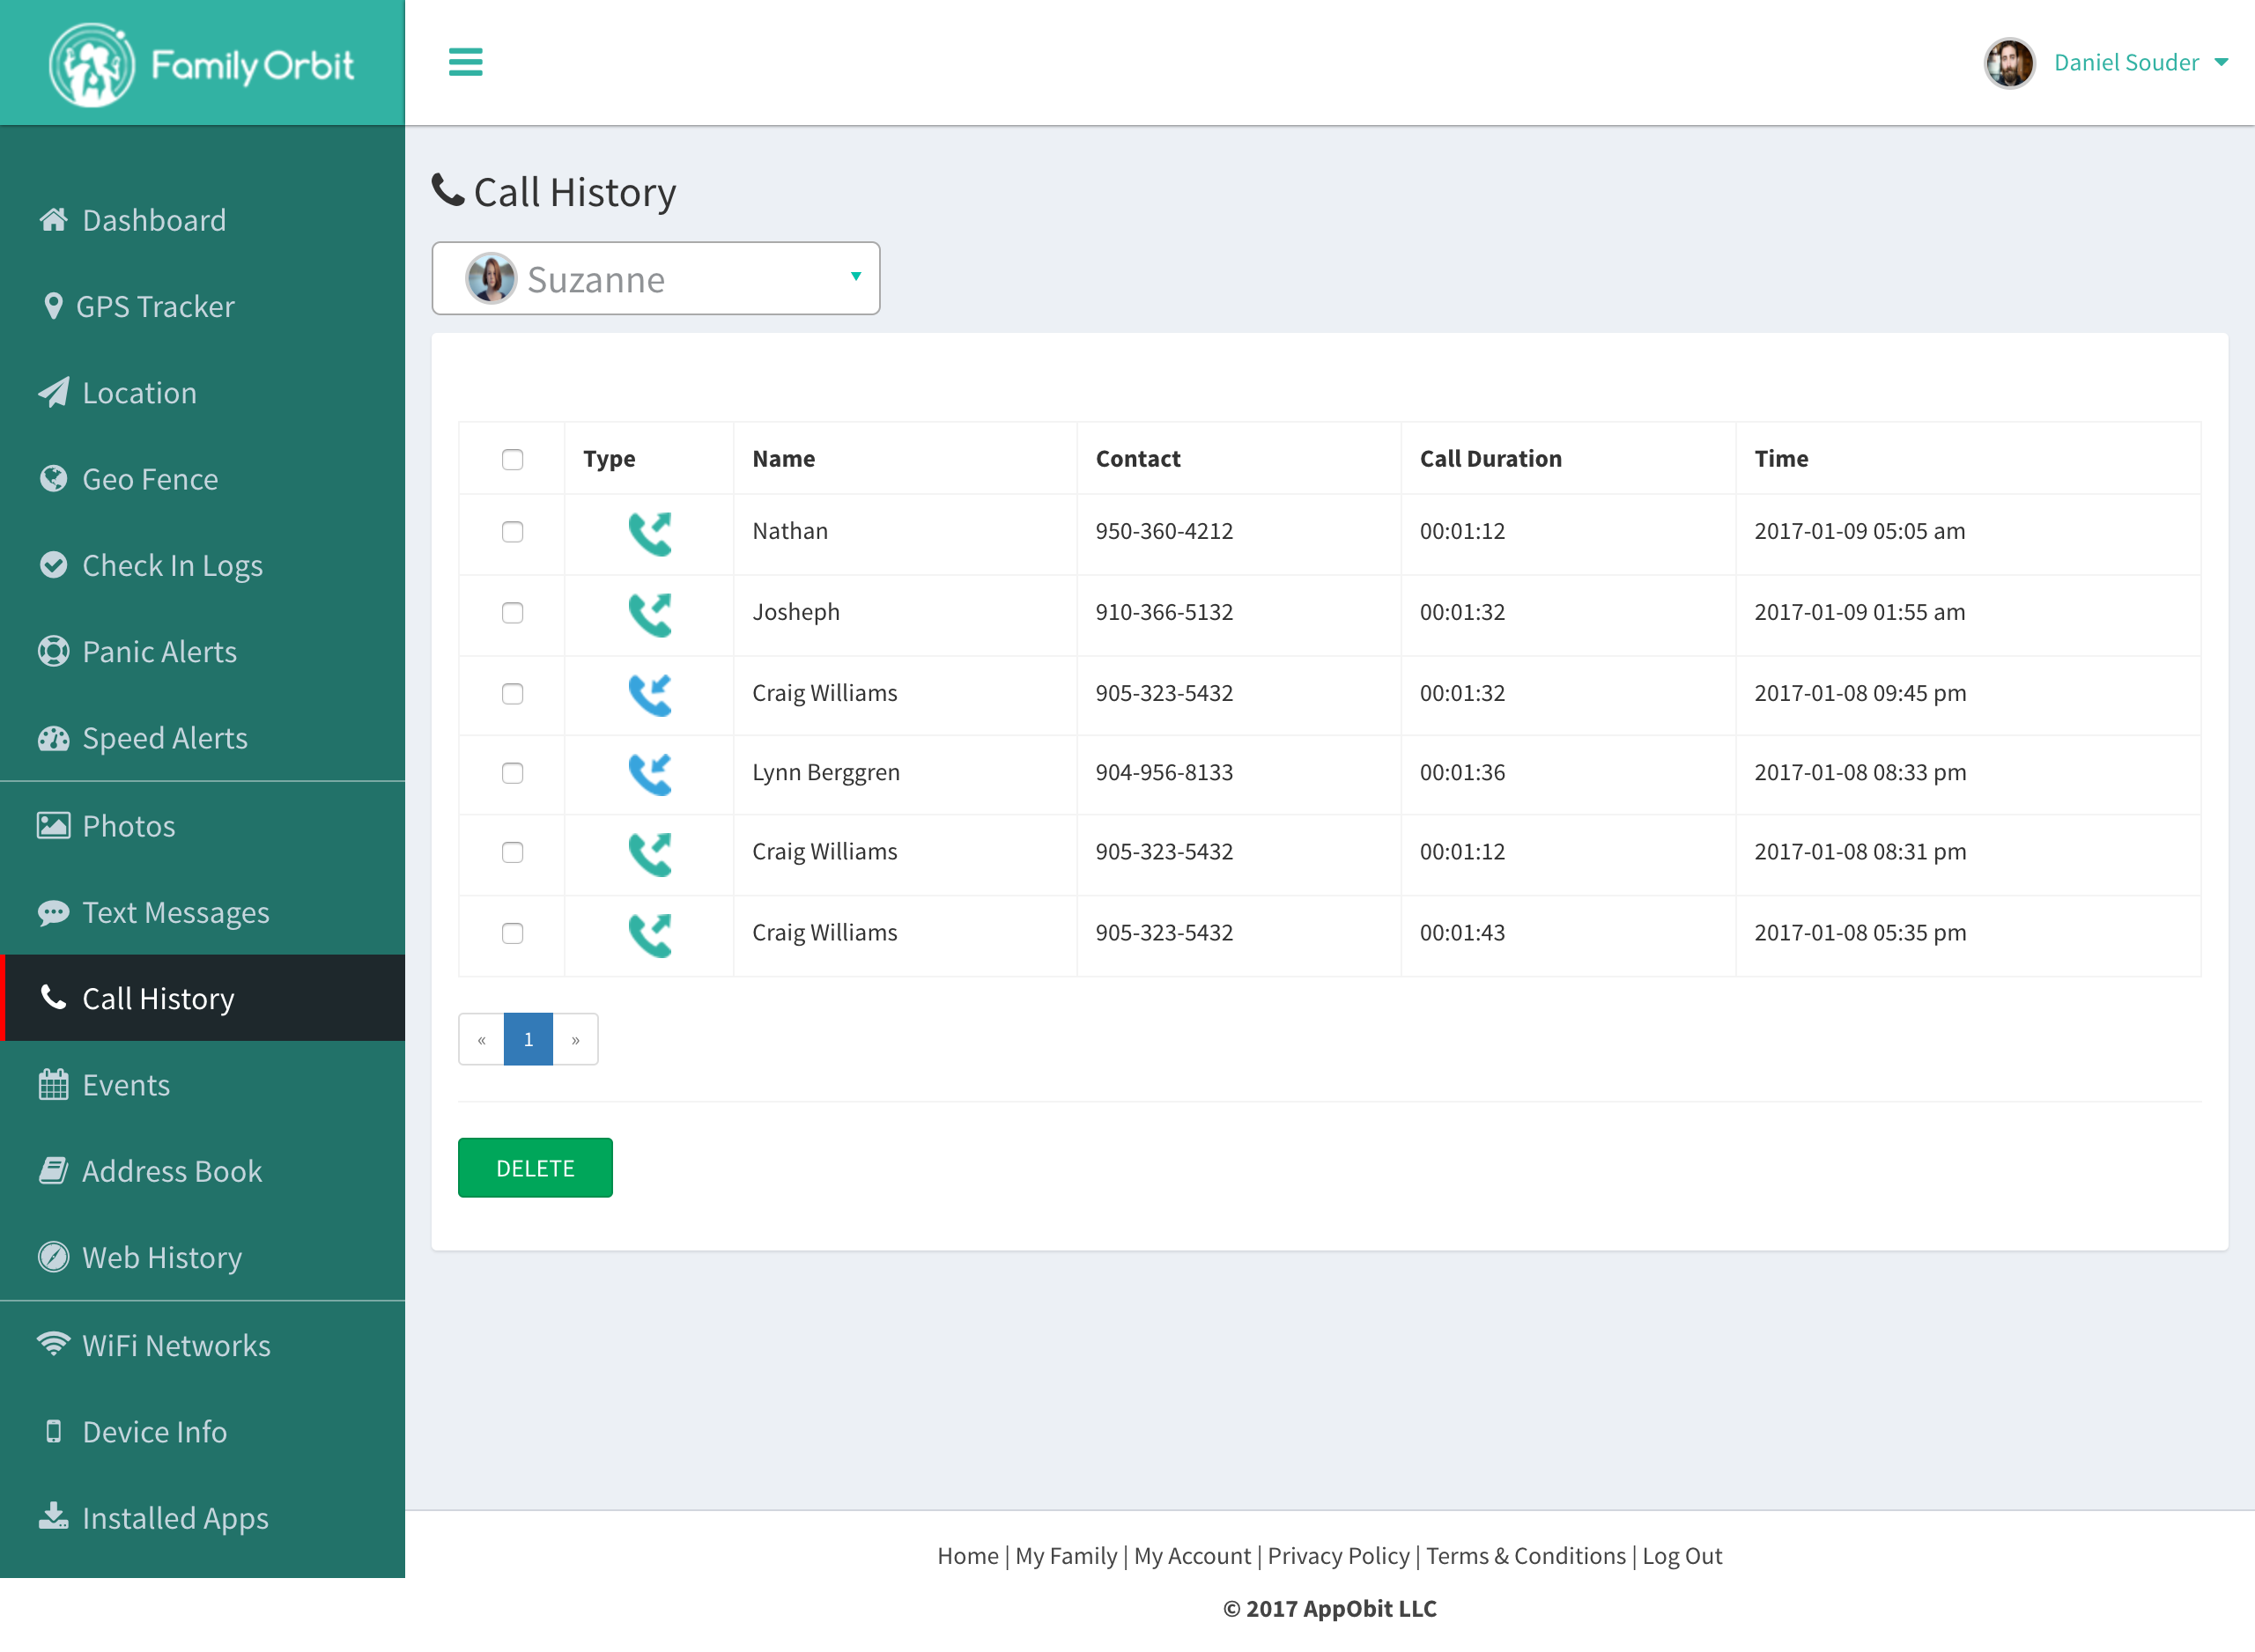The height and width of the screenshot is (1652, 2255).
Task: Click Suzanne's avatar in the dropdown
Action: pyautogui.click(x=491, y=278)
